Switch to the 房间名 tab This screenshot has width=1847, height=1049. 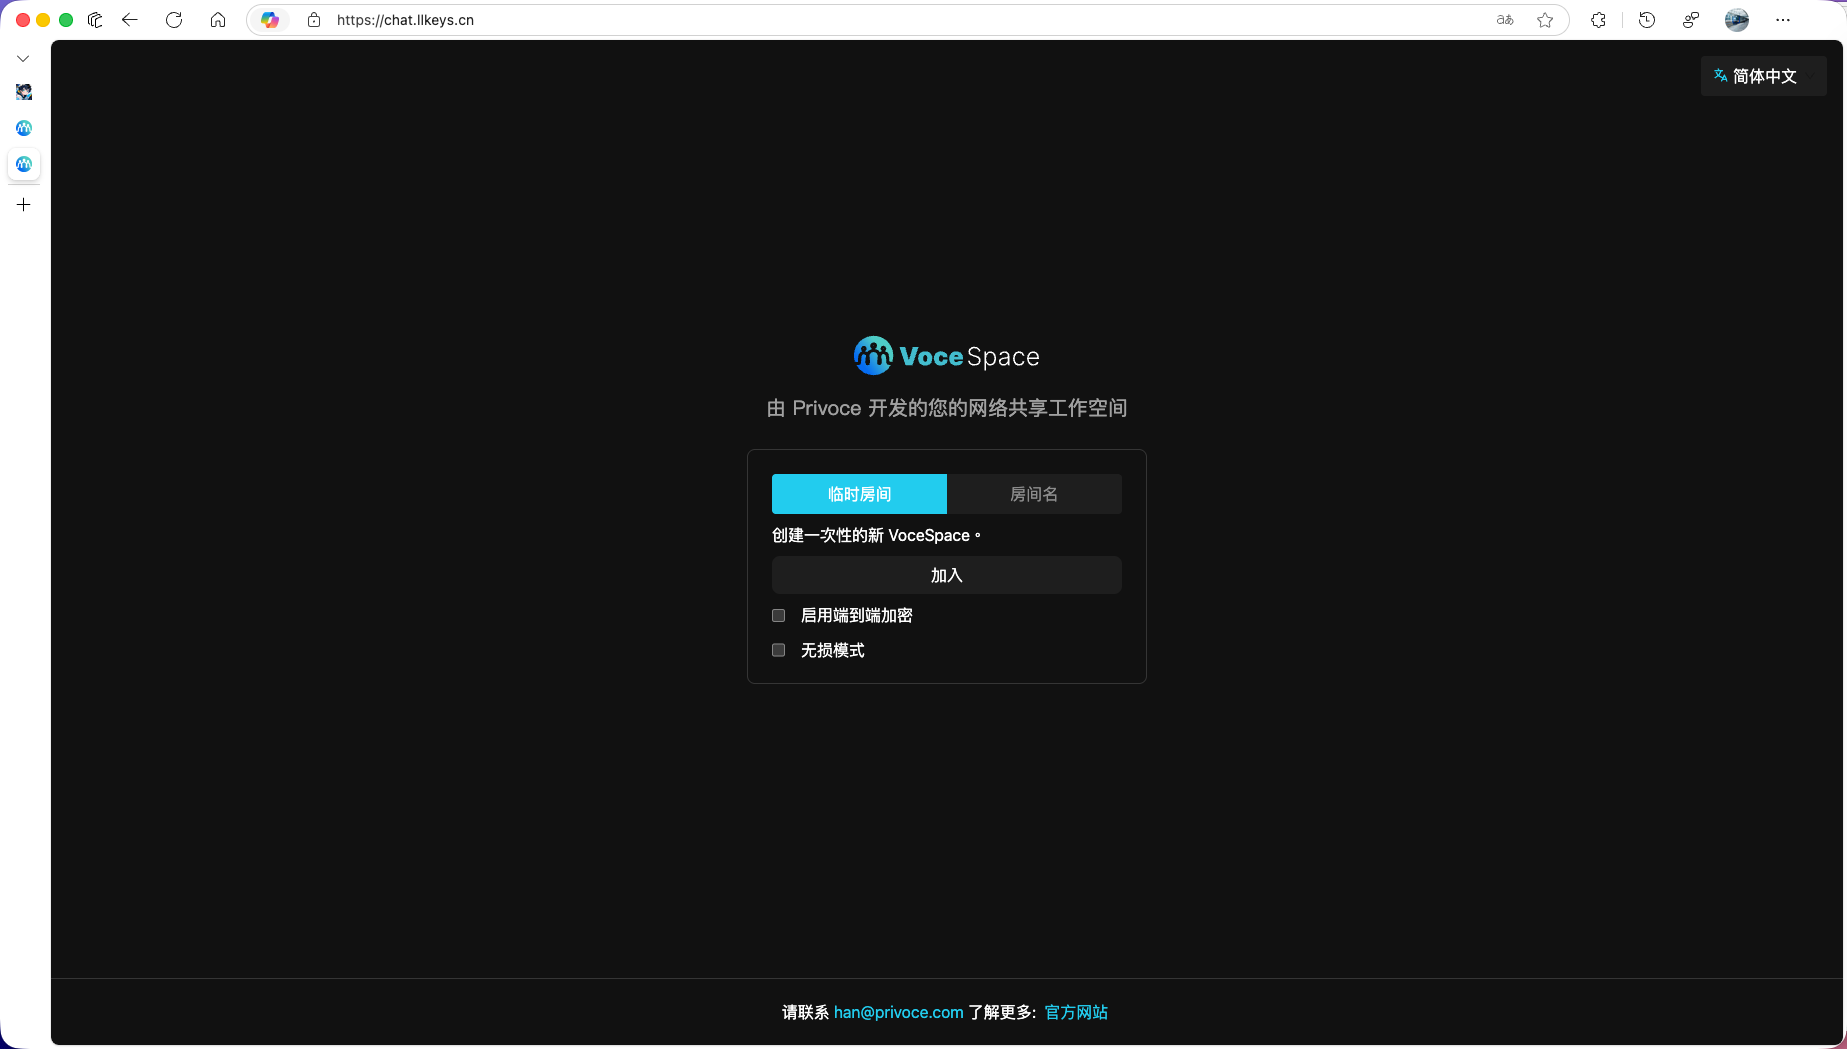pos(1034,494)
